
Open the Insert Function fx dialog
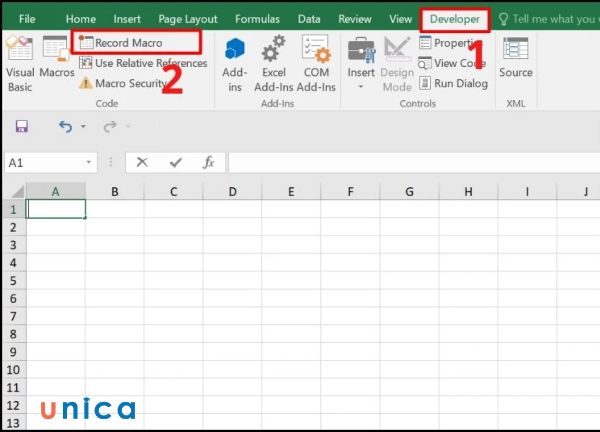(209, 163)
